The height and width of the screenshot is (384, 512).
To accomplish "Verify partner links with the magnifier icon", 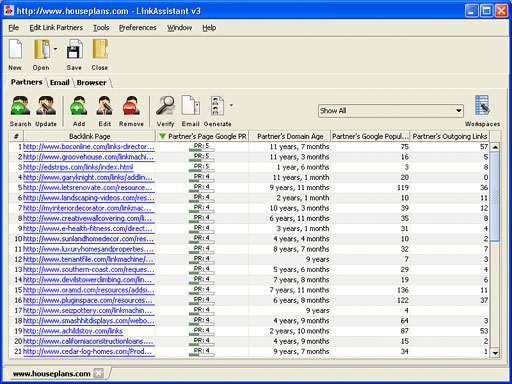I will point(166,106).
